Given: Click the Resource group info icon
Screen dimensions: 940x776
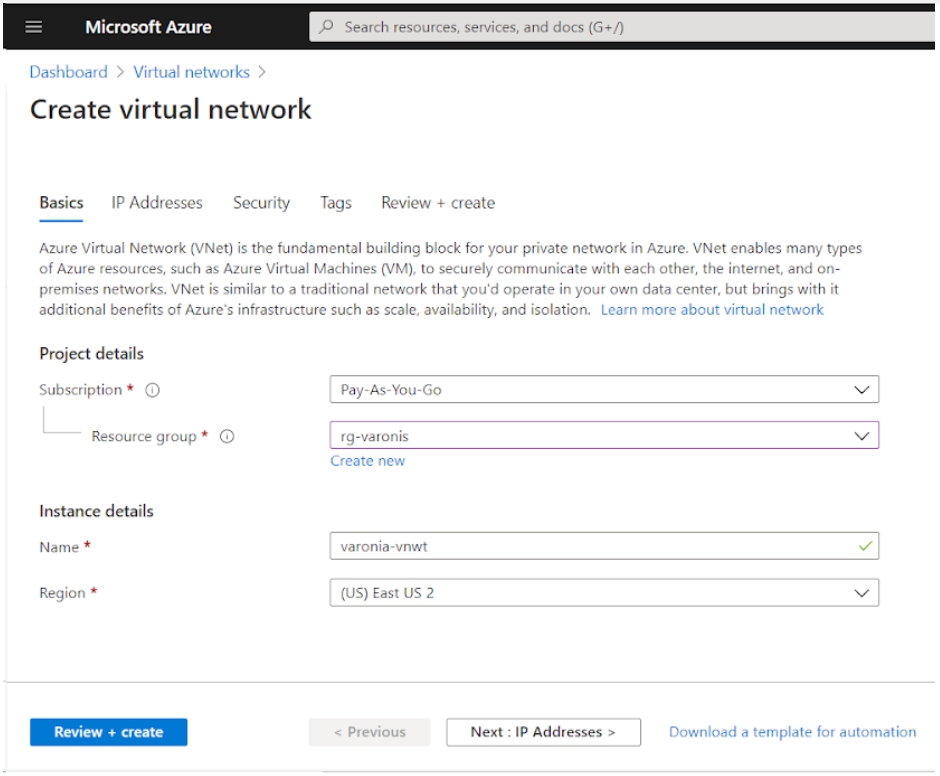Looking at the screenshot, I should pyautogui.click(x=227, y=437).
